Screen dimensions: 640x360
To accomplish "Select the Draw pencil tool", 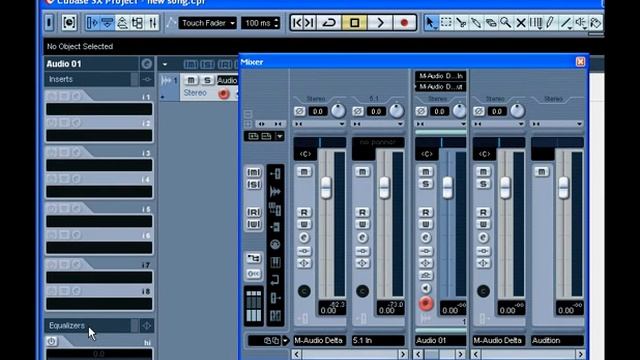I will [550, 23].
